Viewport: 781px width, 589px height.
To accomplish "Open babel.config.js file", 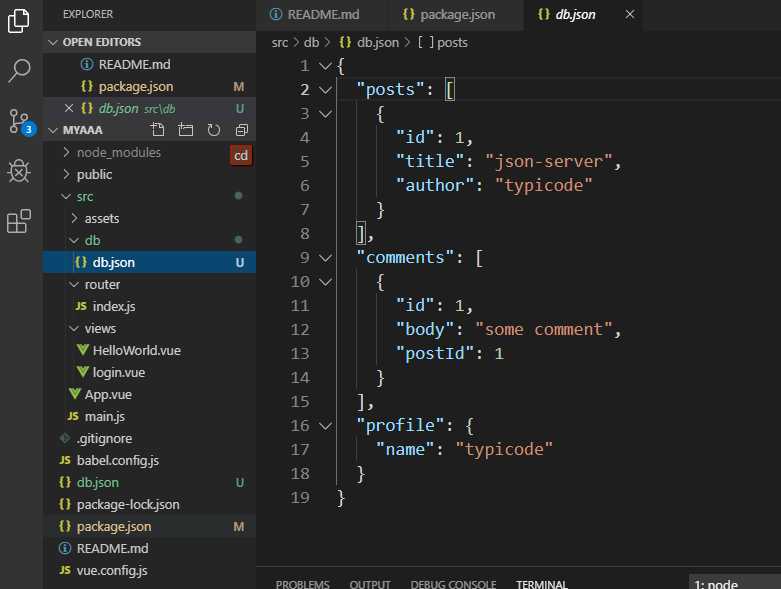I will tap(149, 460).
